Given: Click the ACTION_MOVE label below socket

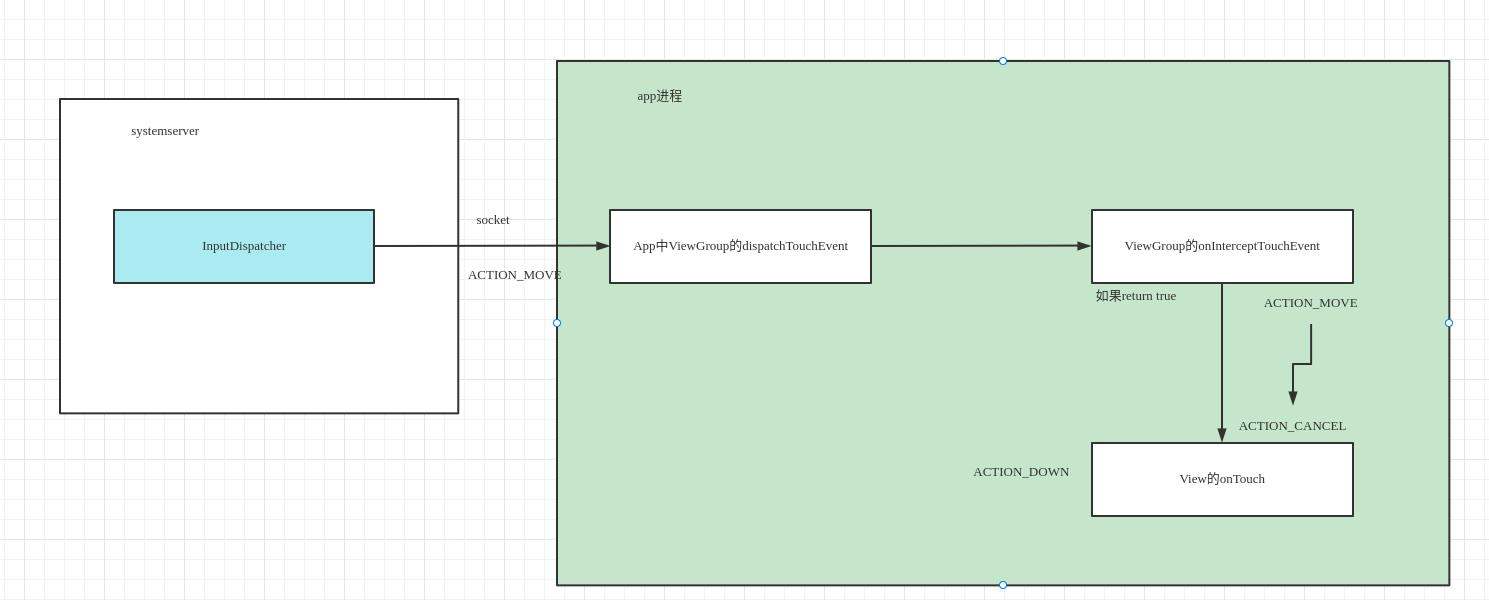Looking at the screenshot, I should point(515,275).
